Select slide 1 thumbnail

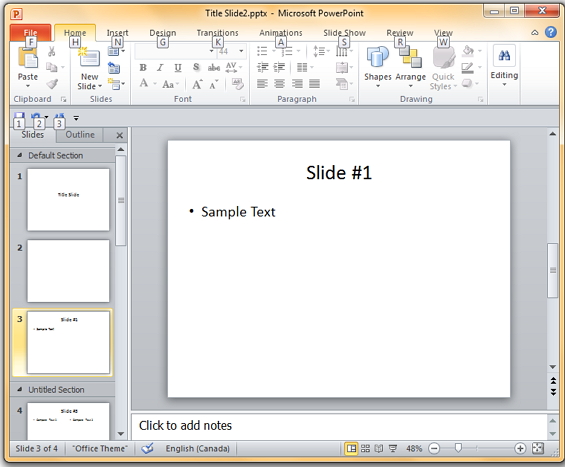click(x=68, y=200)
